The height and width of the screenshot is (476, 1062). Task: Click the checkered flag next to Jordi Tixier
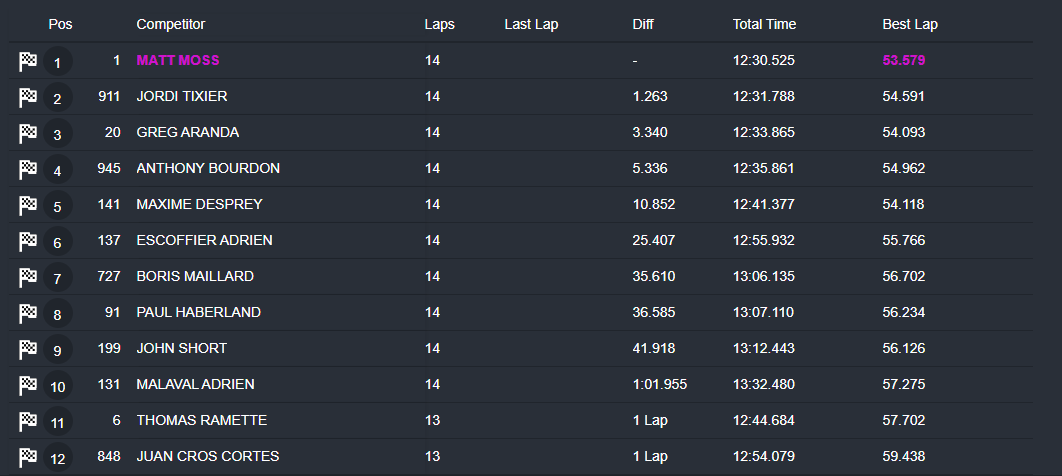(28, 98)
